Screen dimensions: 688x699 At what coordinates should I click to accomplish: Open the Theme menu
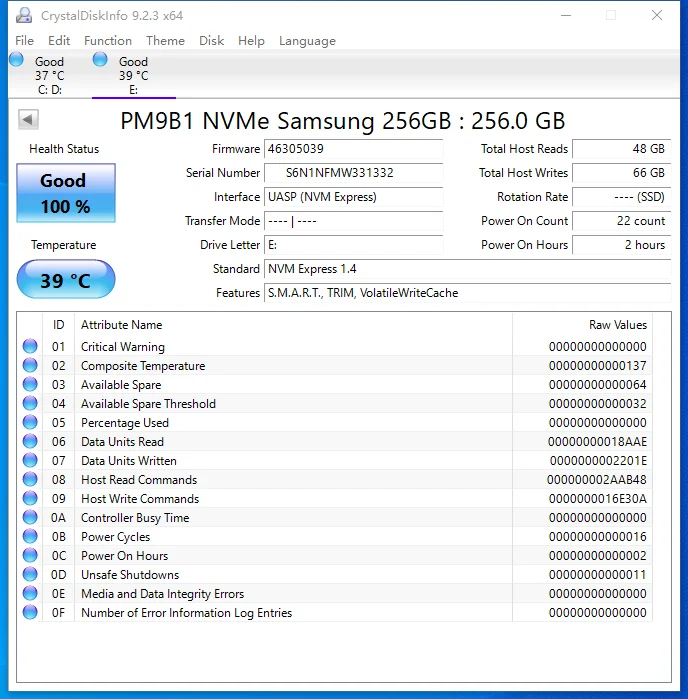tap(165, 41)
